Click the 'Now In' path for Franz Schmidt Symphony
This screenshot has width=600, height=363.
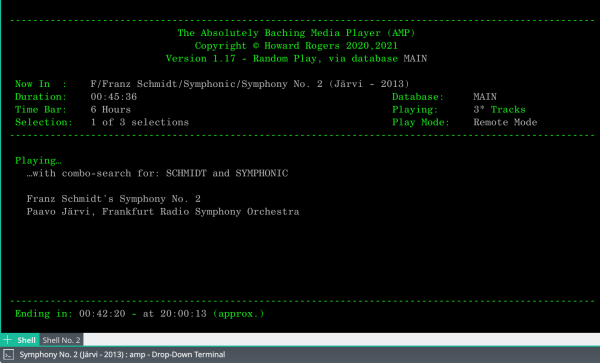click(250, 84)
